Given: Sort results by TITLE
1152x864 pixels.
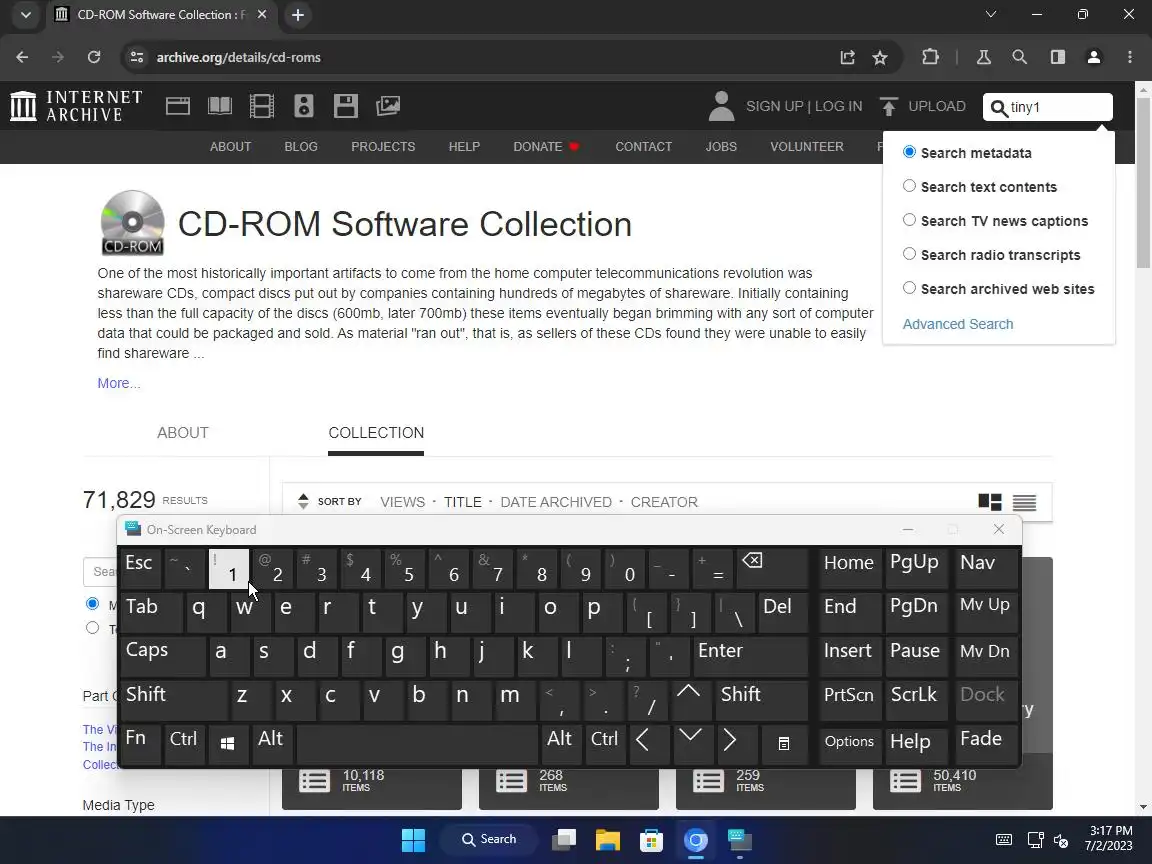Looking at the screenshot, I should point(463,502).
